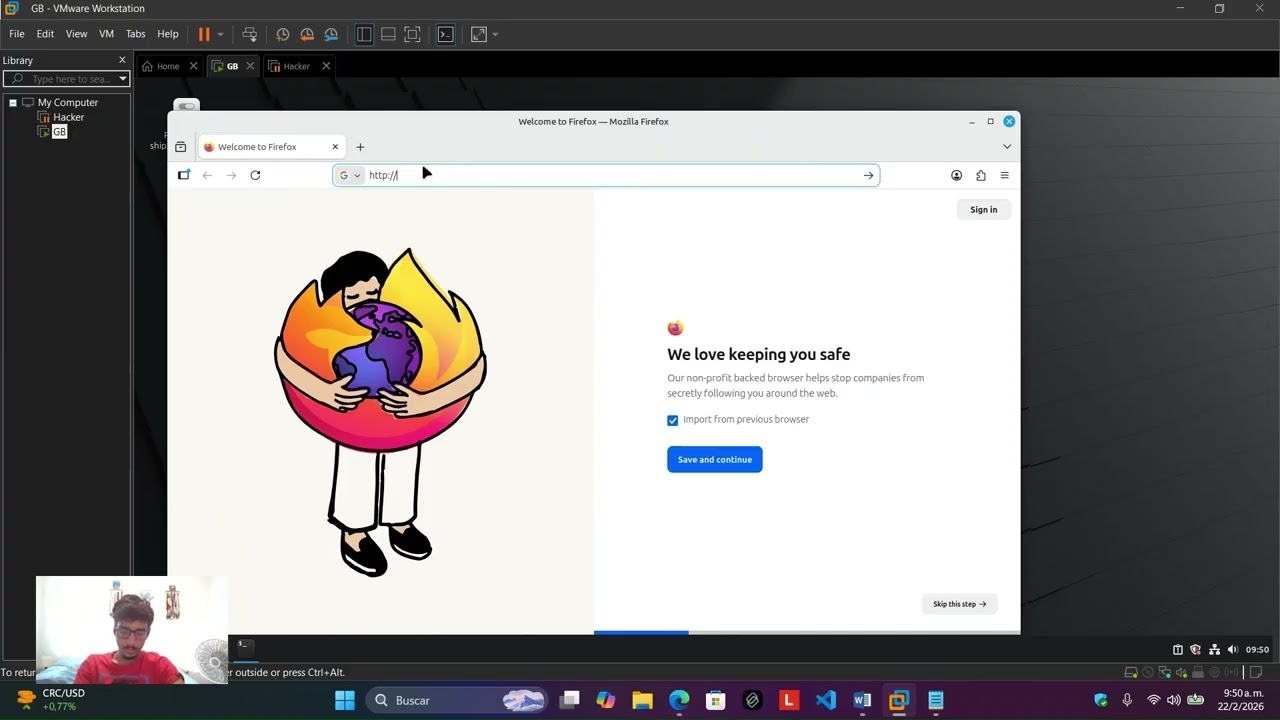
Task: Go back in Firefox
Action: [207, 175]
